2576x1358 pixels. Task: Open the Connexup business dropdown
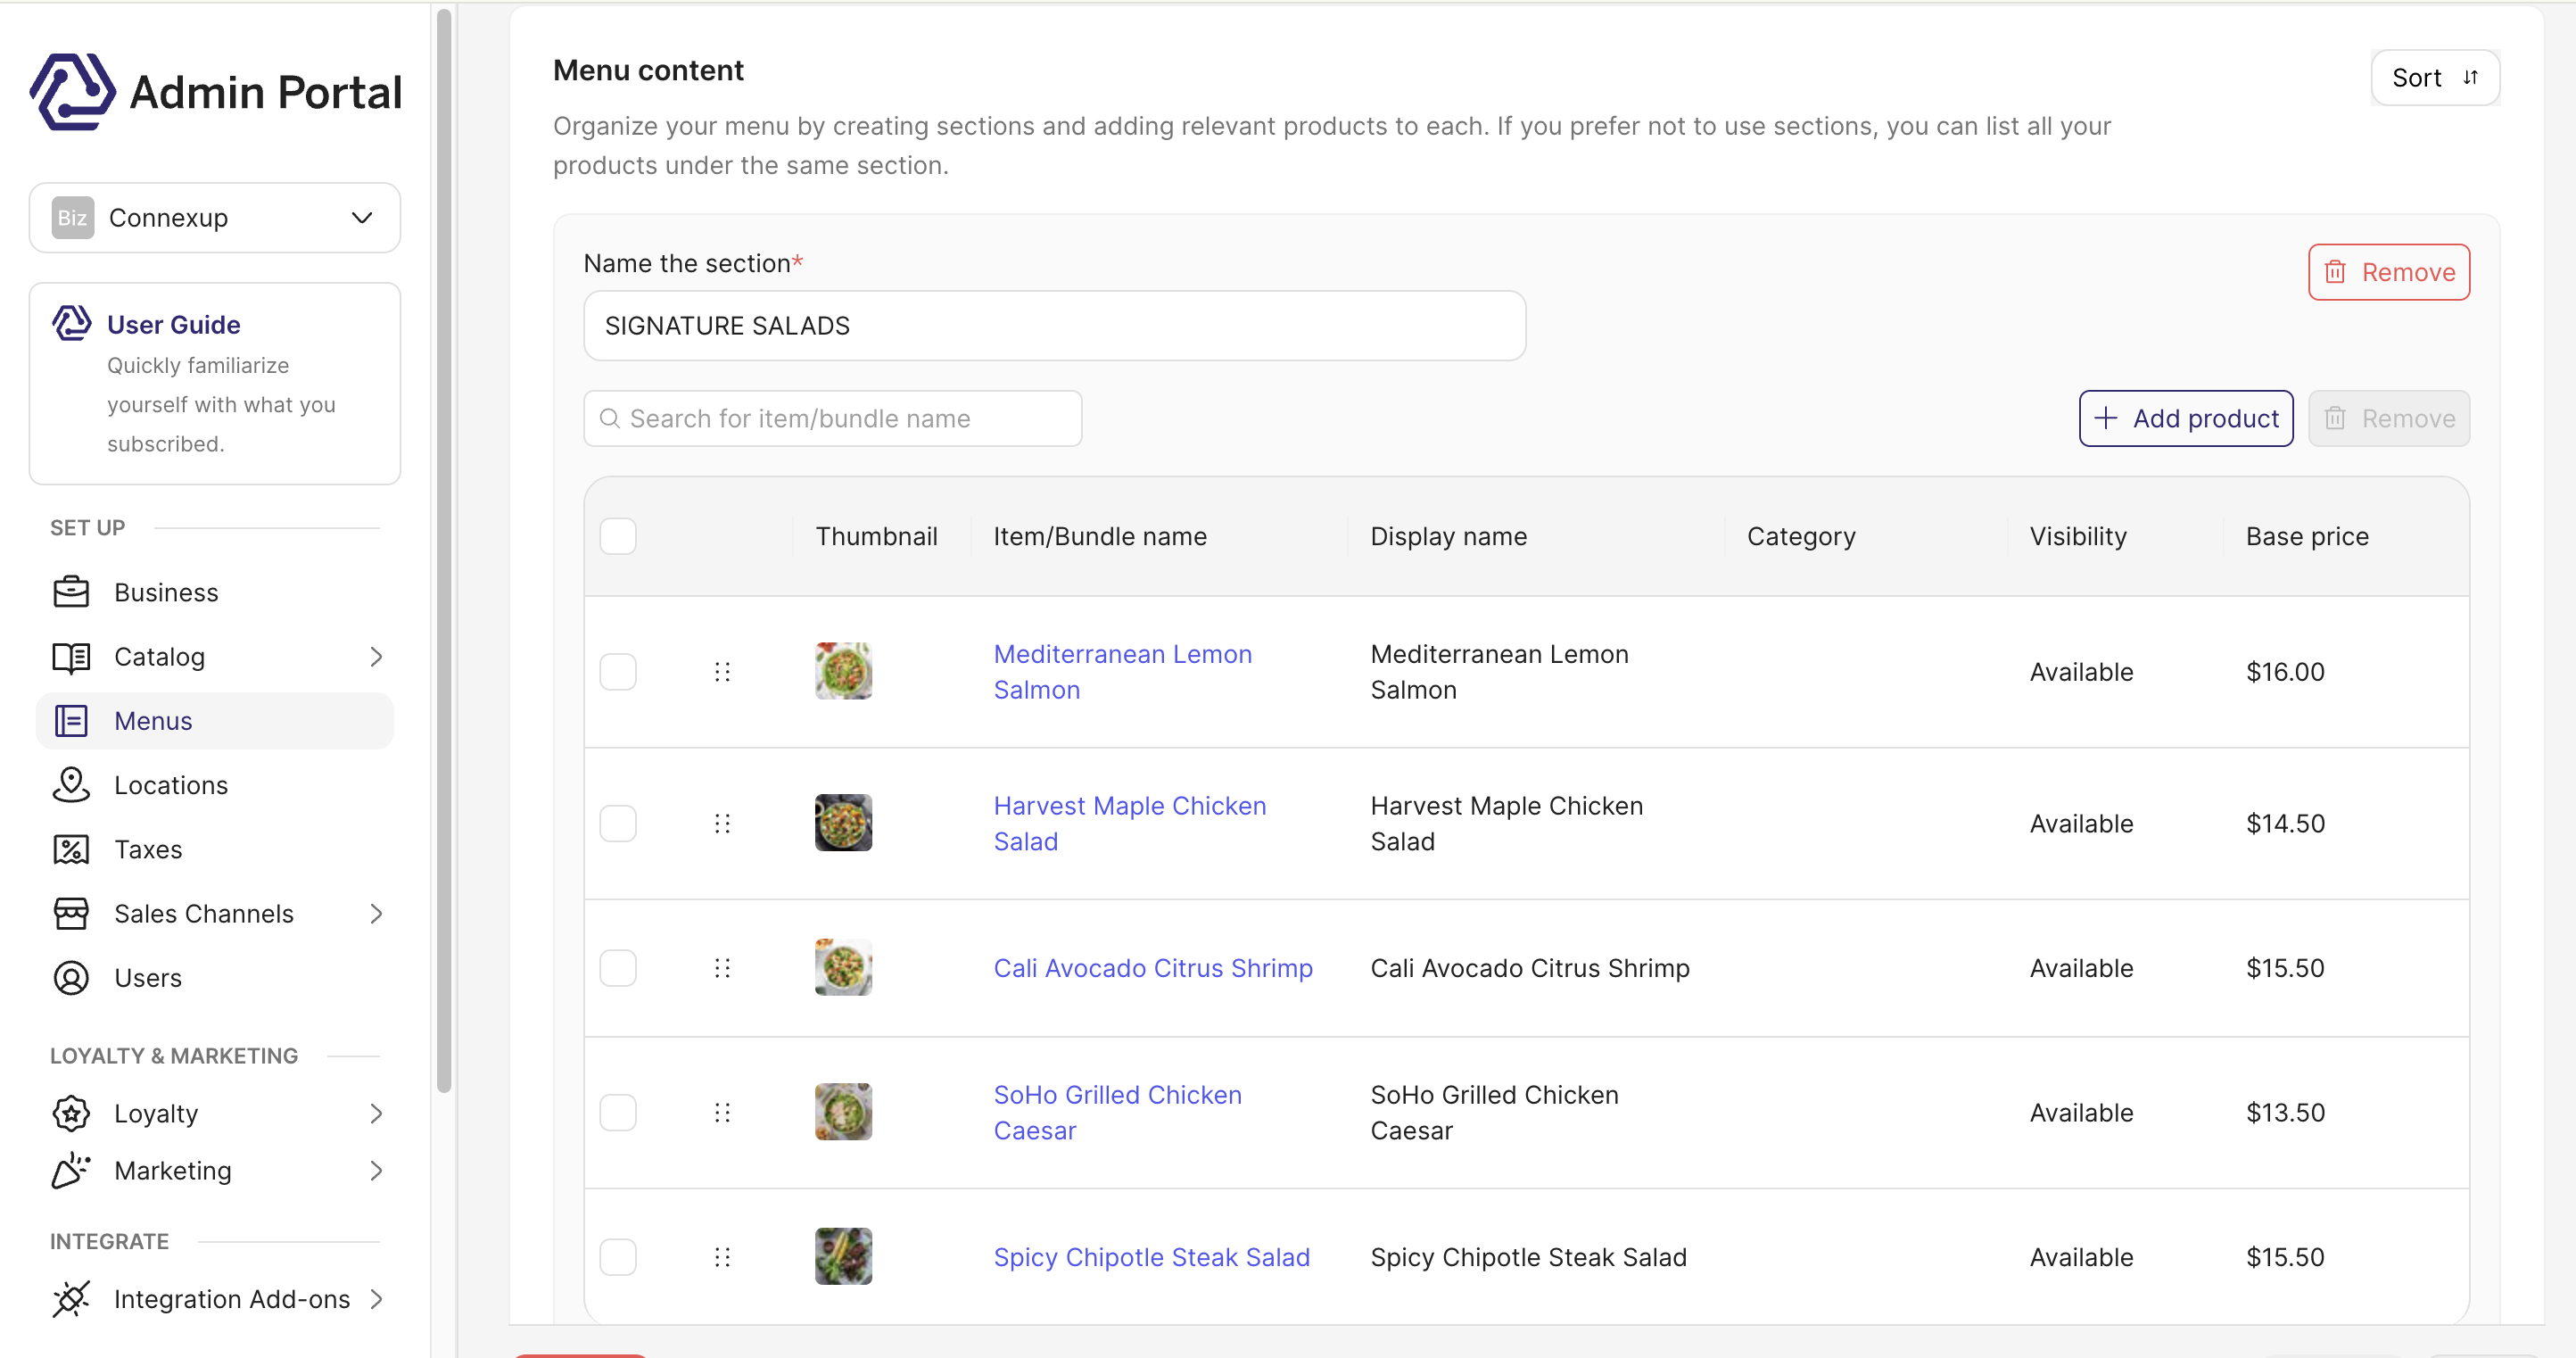215,218
